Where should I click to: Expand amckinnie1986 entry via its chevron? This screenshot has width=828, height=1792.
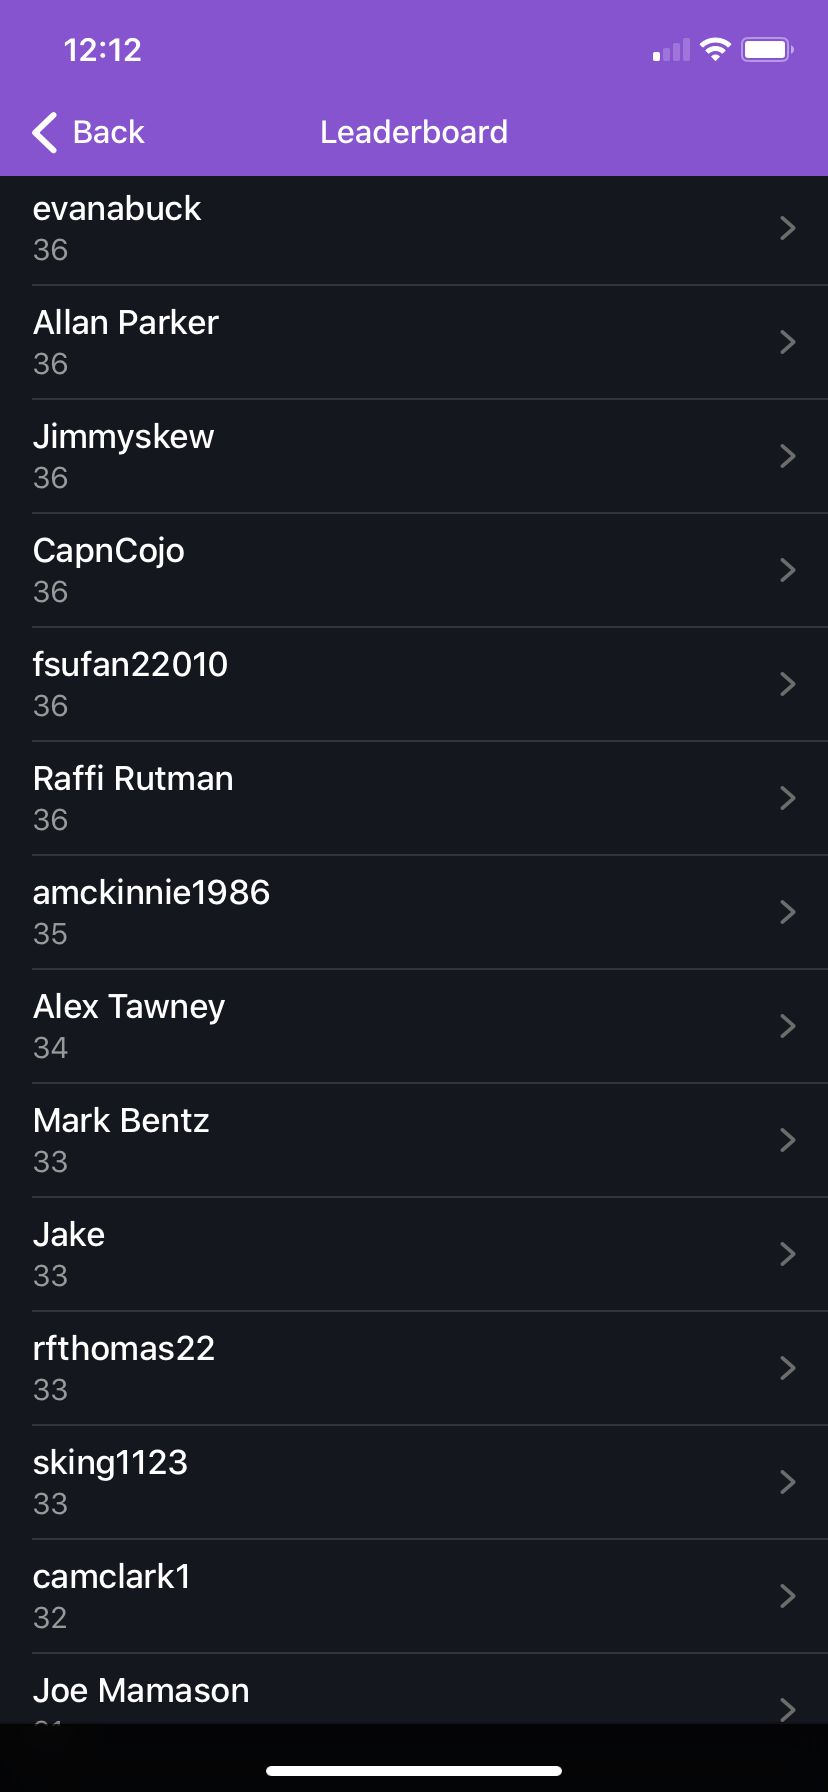(x=787, y=912)
